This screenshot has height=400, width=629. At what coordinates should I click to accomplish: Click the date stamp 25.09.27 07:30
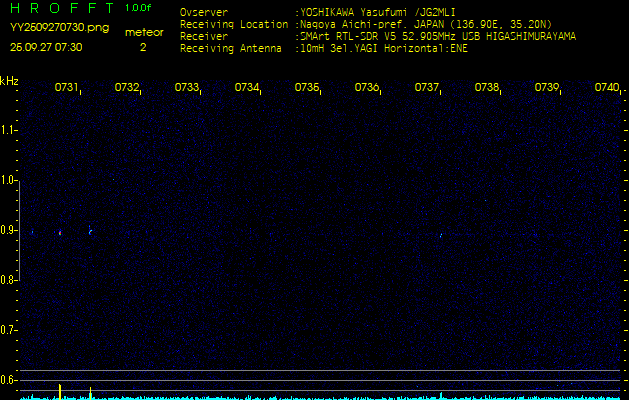46,47
